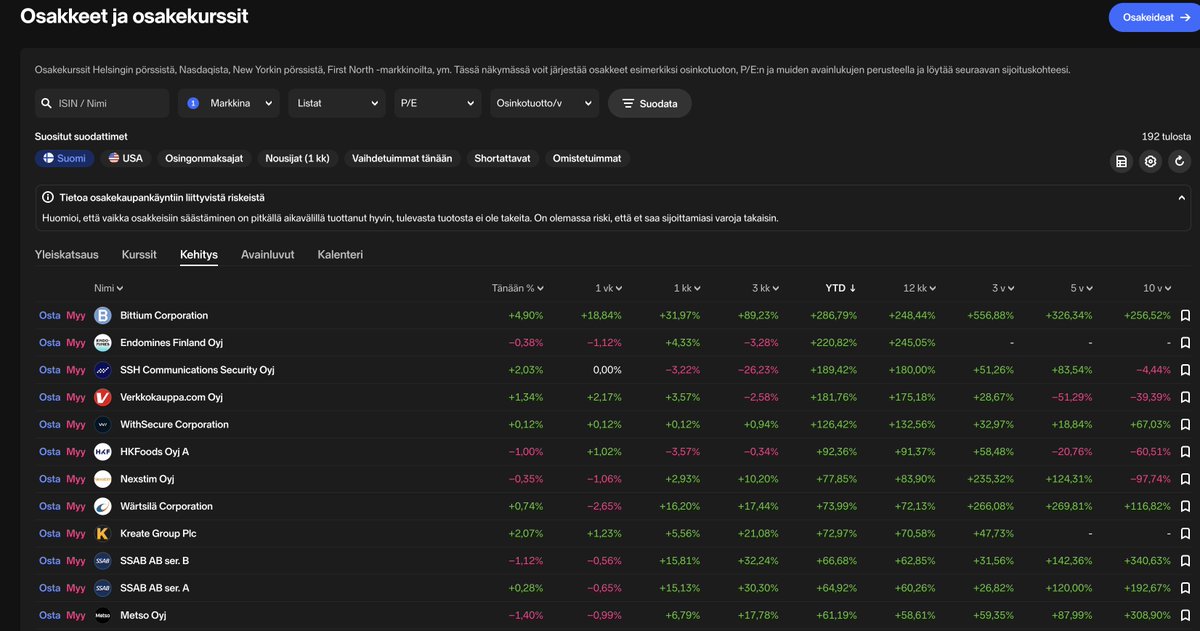
Task: Toggle the Suomi filter chip
Action: click(x=65, y=158)
